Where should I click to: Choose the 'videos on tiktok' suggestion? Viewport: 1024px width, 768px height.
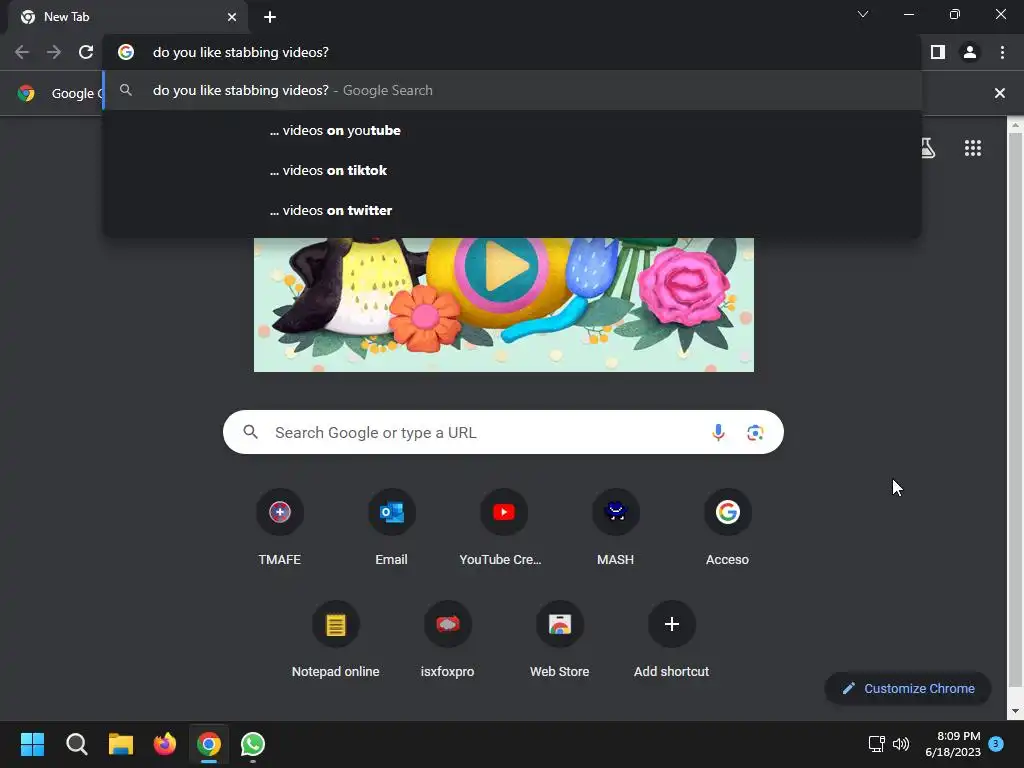512,170
